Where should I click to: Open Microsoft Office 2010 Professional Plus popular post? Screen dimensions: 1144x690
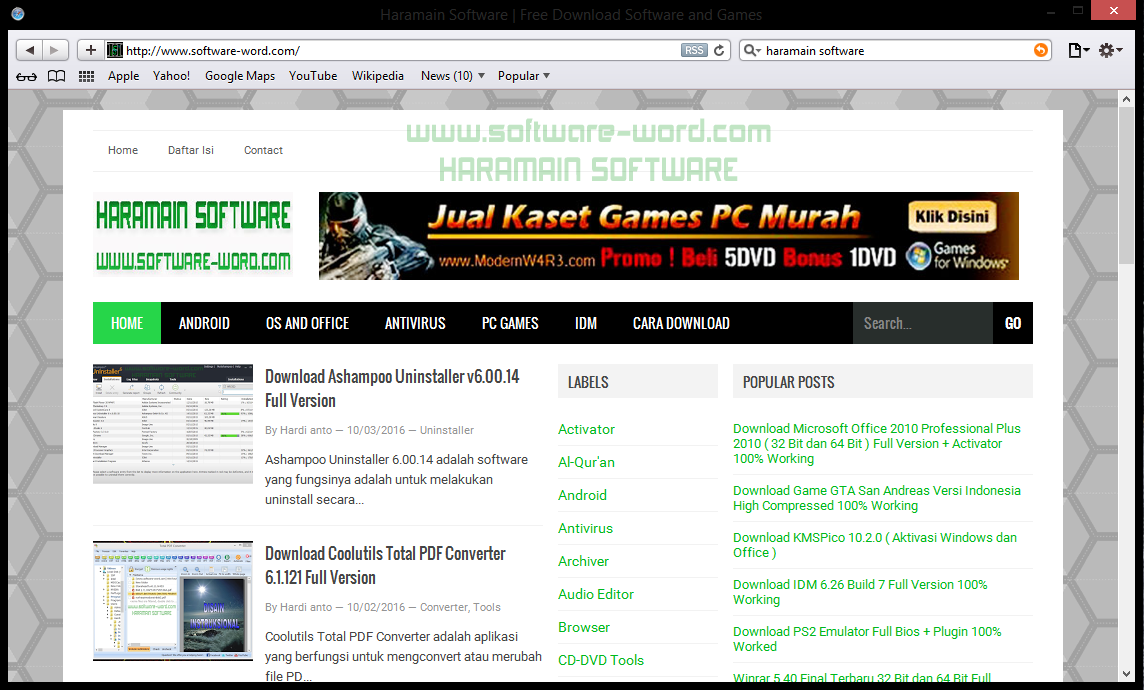(877, 443)
